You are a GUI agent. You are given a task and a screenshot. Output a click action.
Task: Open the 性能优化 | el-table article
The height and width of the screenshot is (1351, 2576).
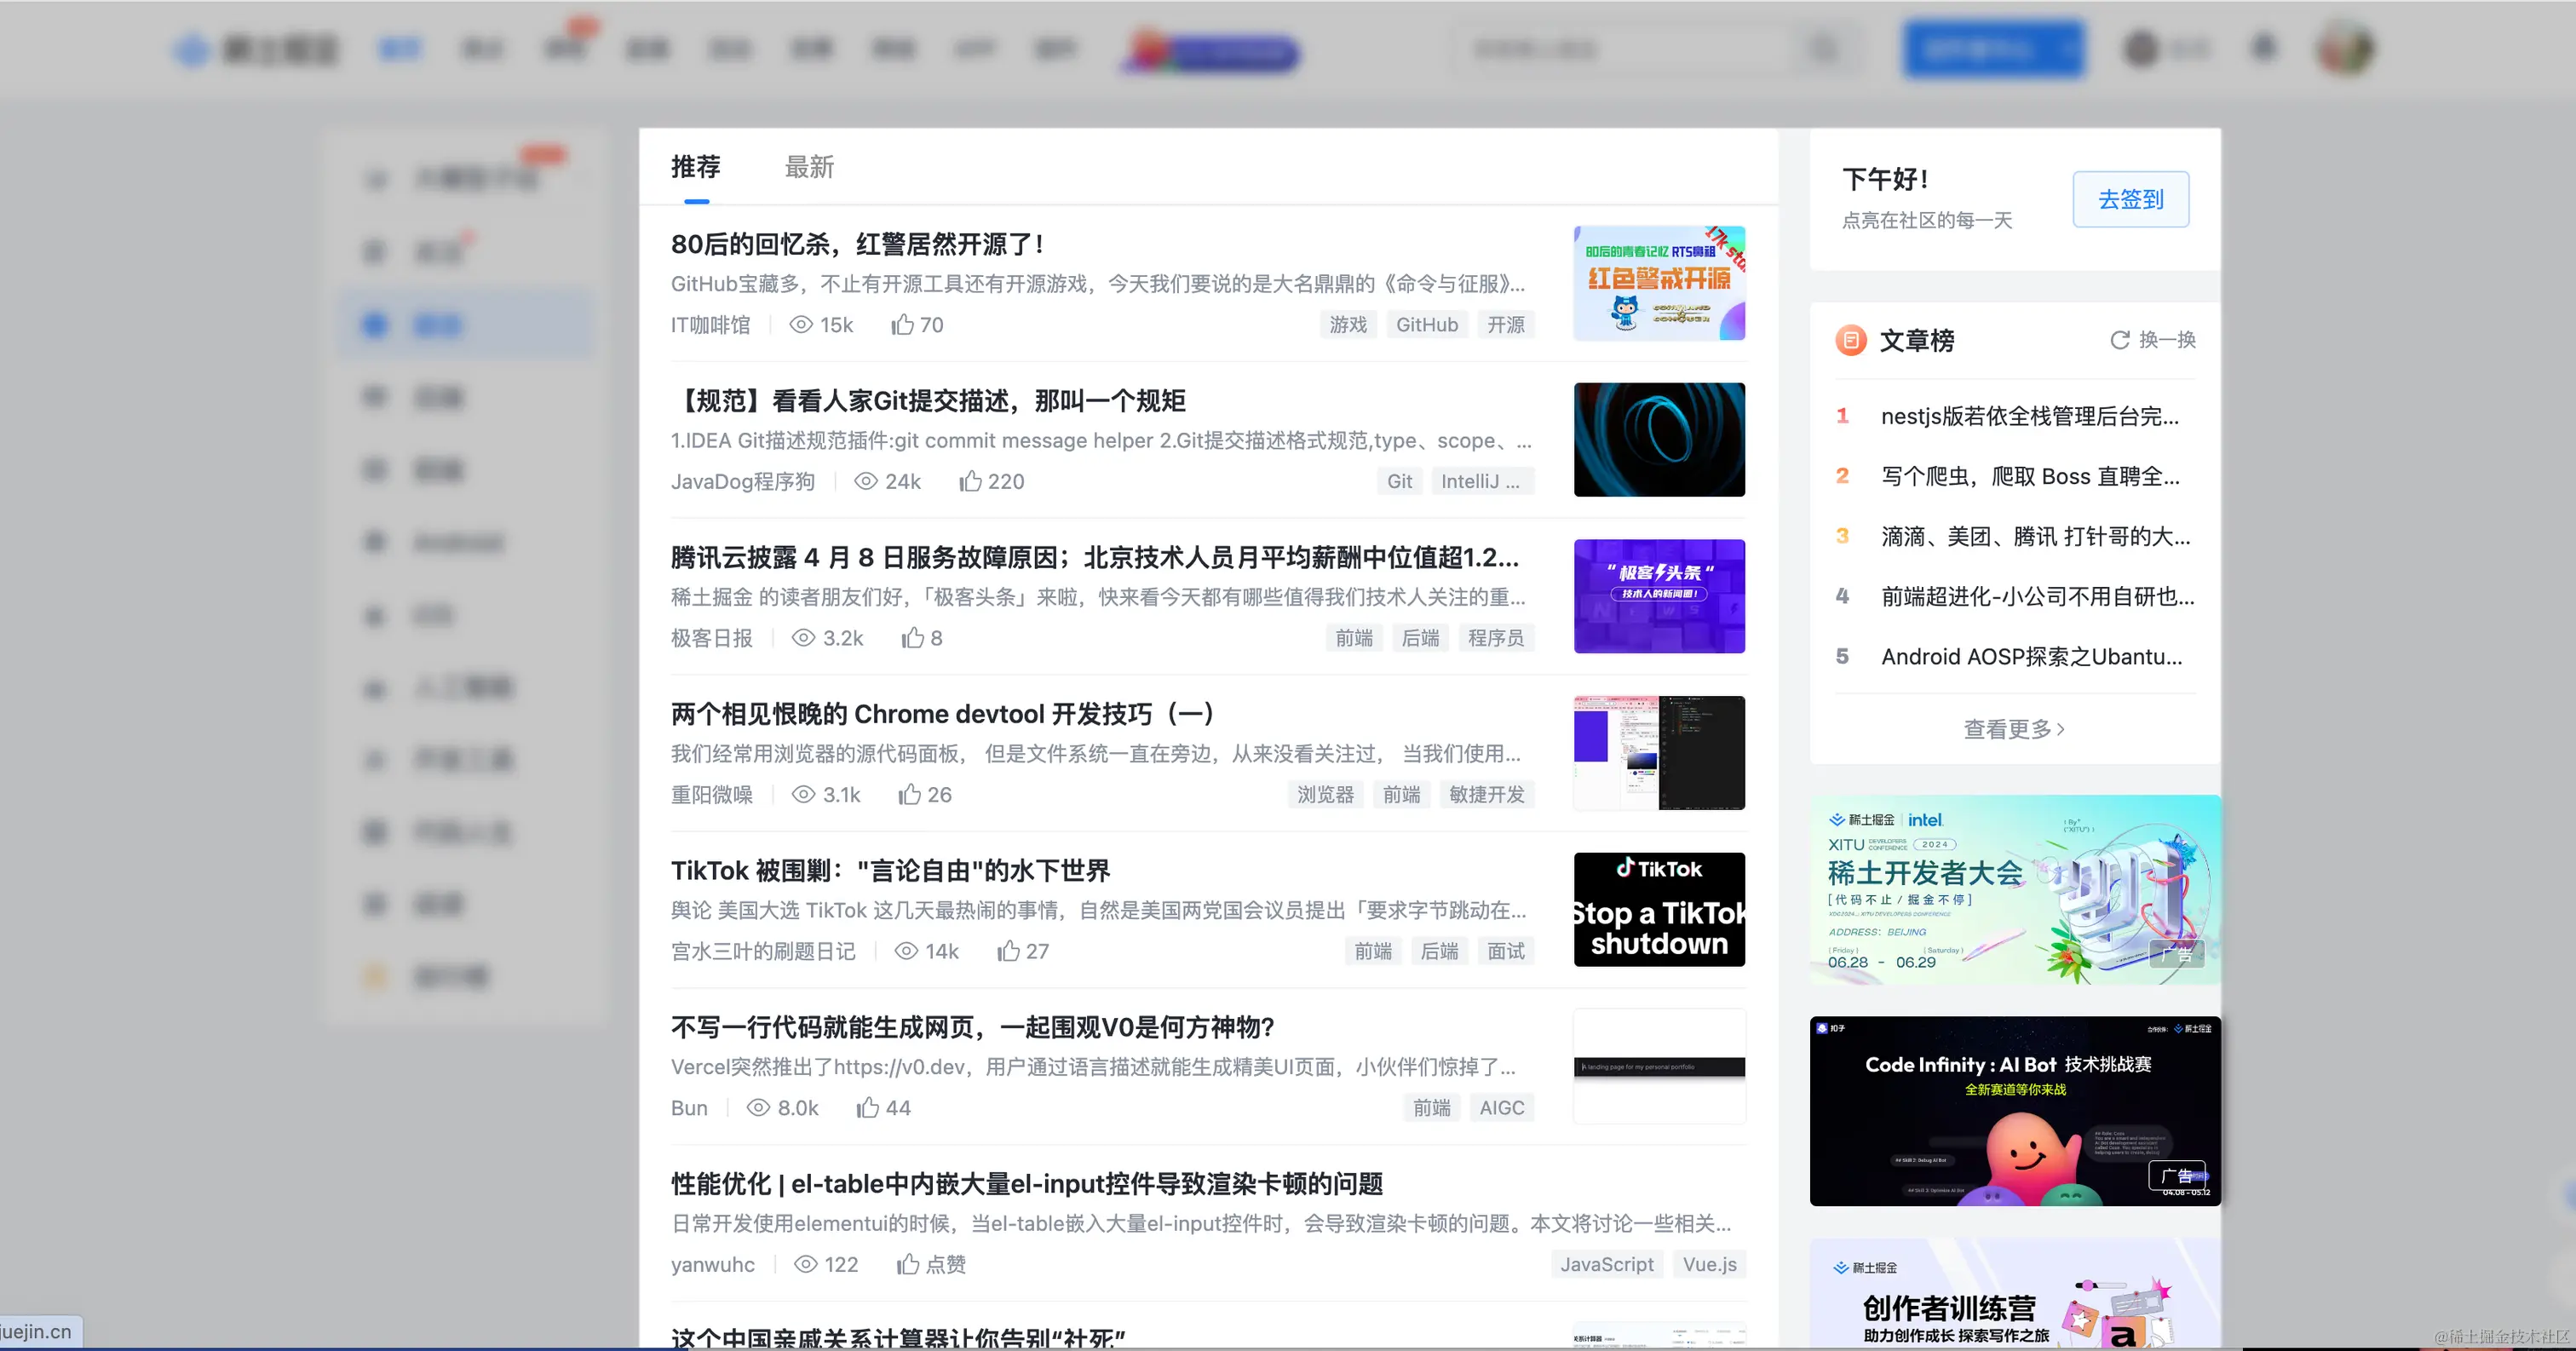click(1027, 1183)
